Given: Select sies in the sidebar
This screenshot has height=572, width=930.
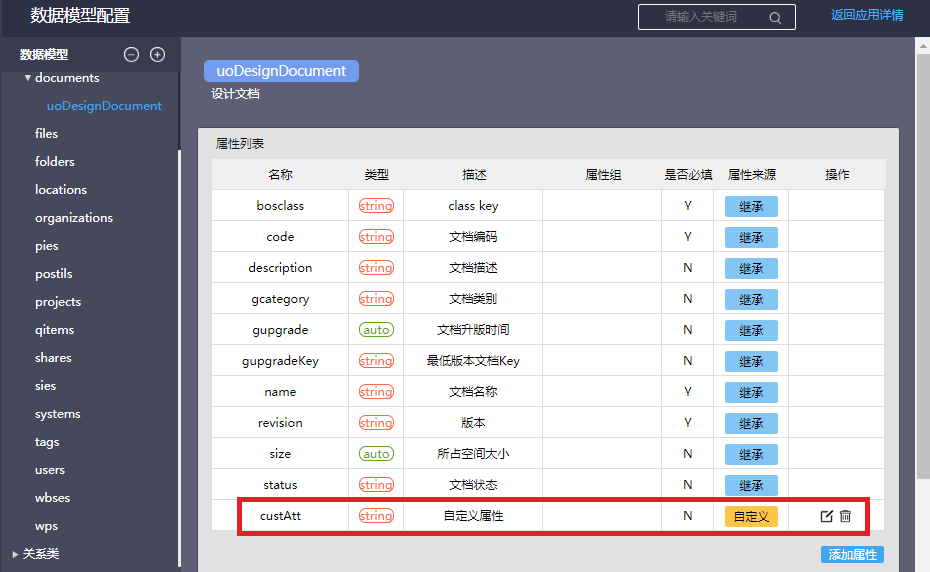Looking at the screenshot, I should coord(46,386).
